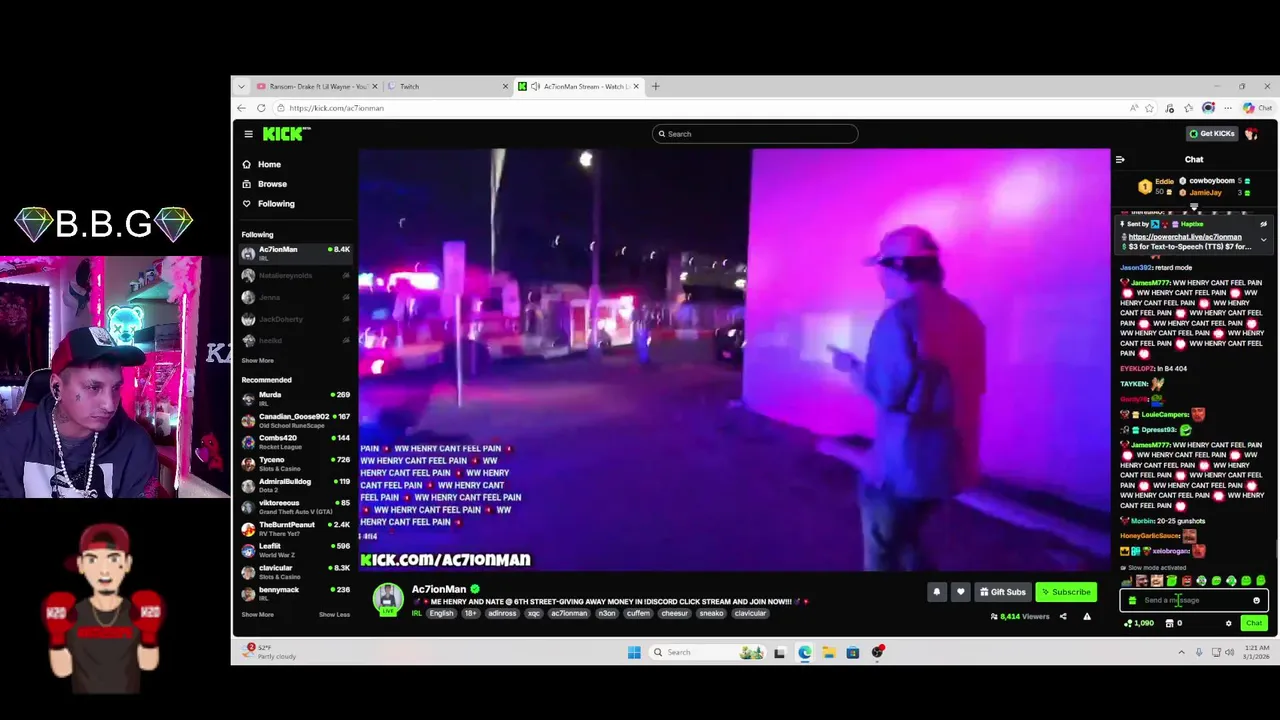Open a new browser tab
The width and height of the screenshot is (1280, 720).
[656, 86]
